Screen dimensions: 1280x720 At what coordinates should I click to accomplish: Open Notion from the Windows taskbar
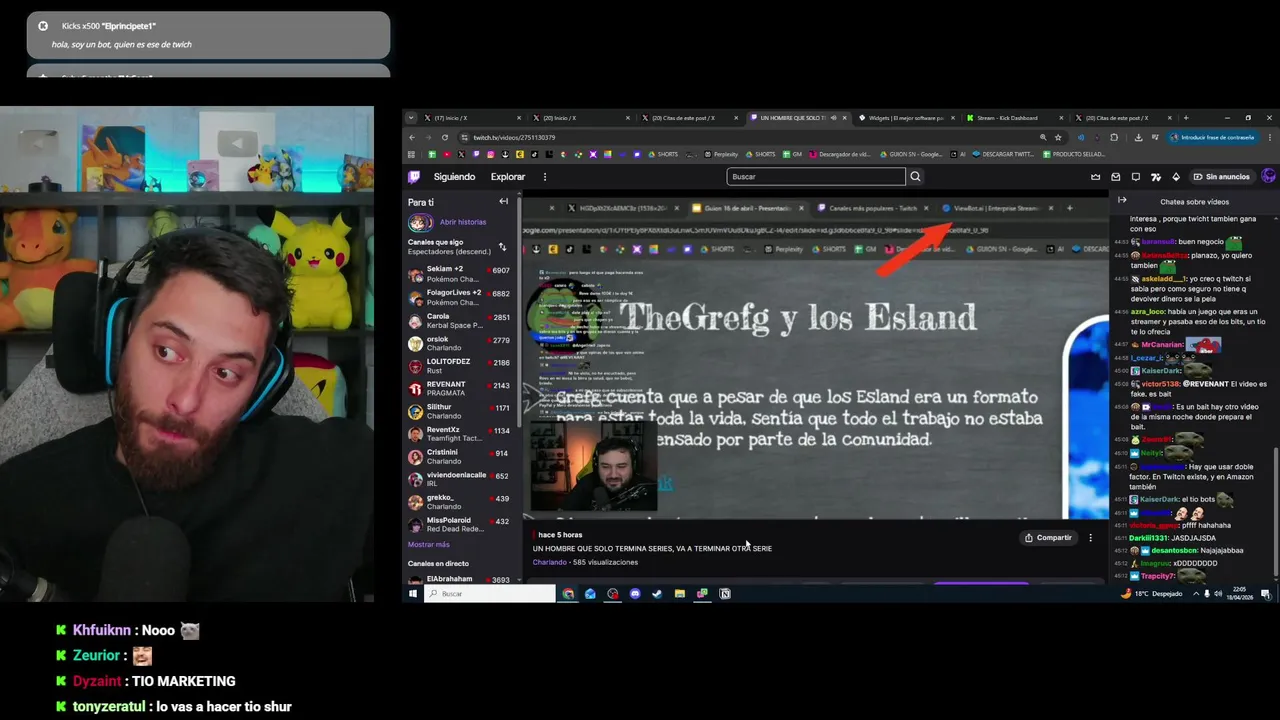pos(725,594)
